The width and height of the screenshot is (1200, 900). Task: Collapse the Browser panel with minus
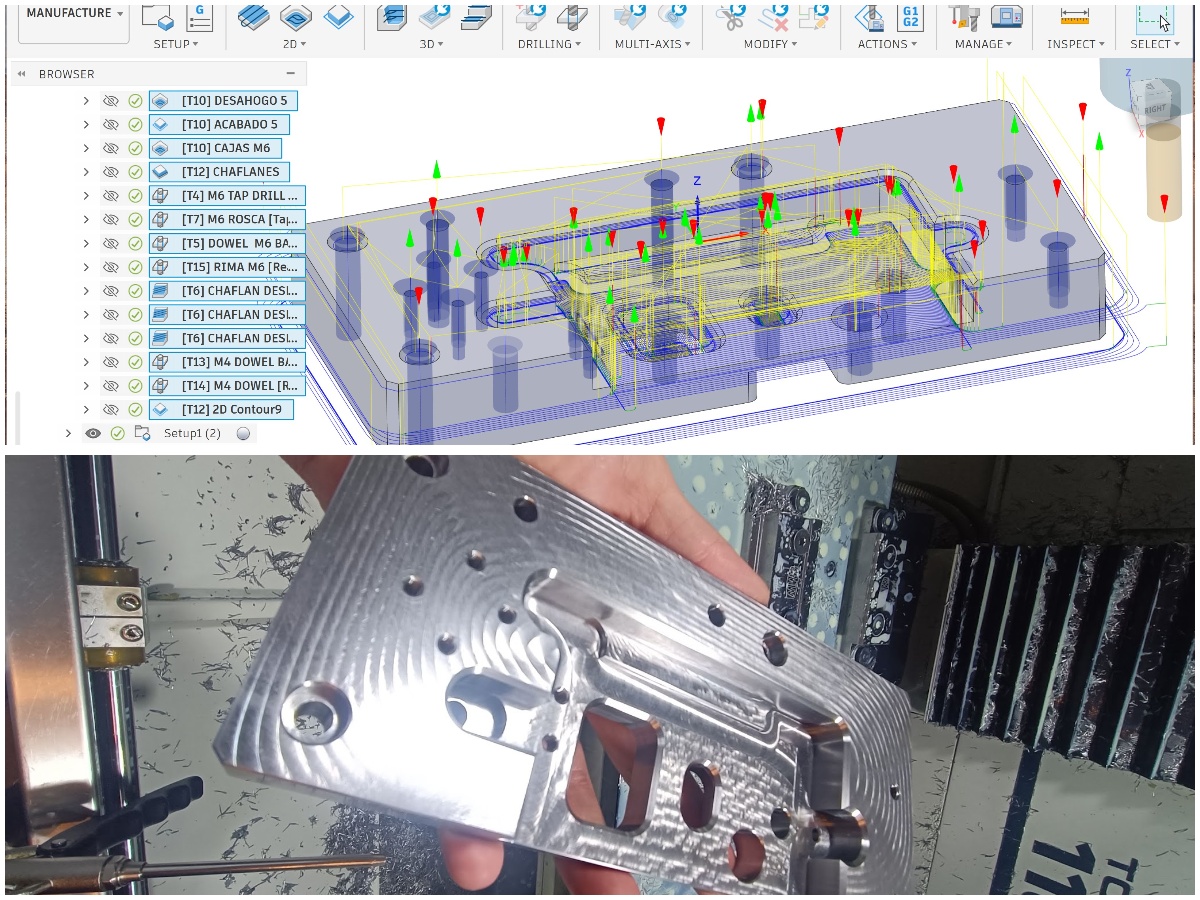[x=291, y=74]
